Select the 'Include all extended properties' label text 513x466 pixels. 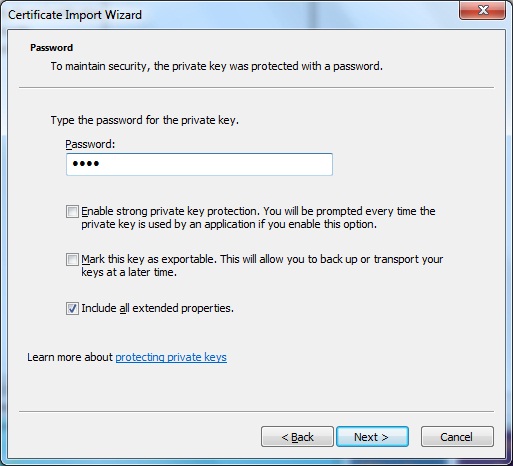pyautogui.click(x=158, y=308)
